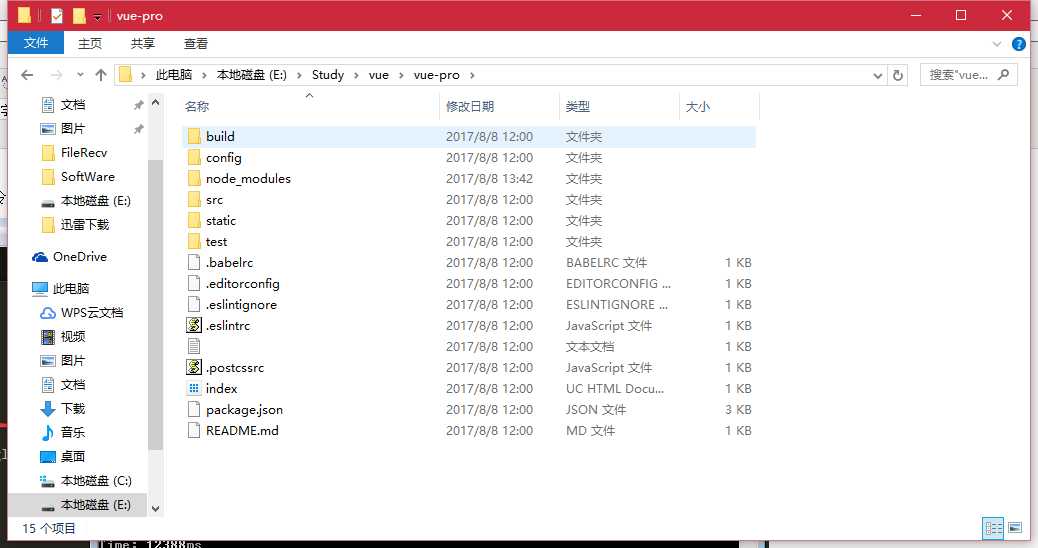Click navigation pane scrollbar down arrow

(x=156, y=508)
